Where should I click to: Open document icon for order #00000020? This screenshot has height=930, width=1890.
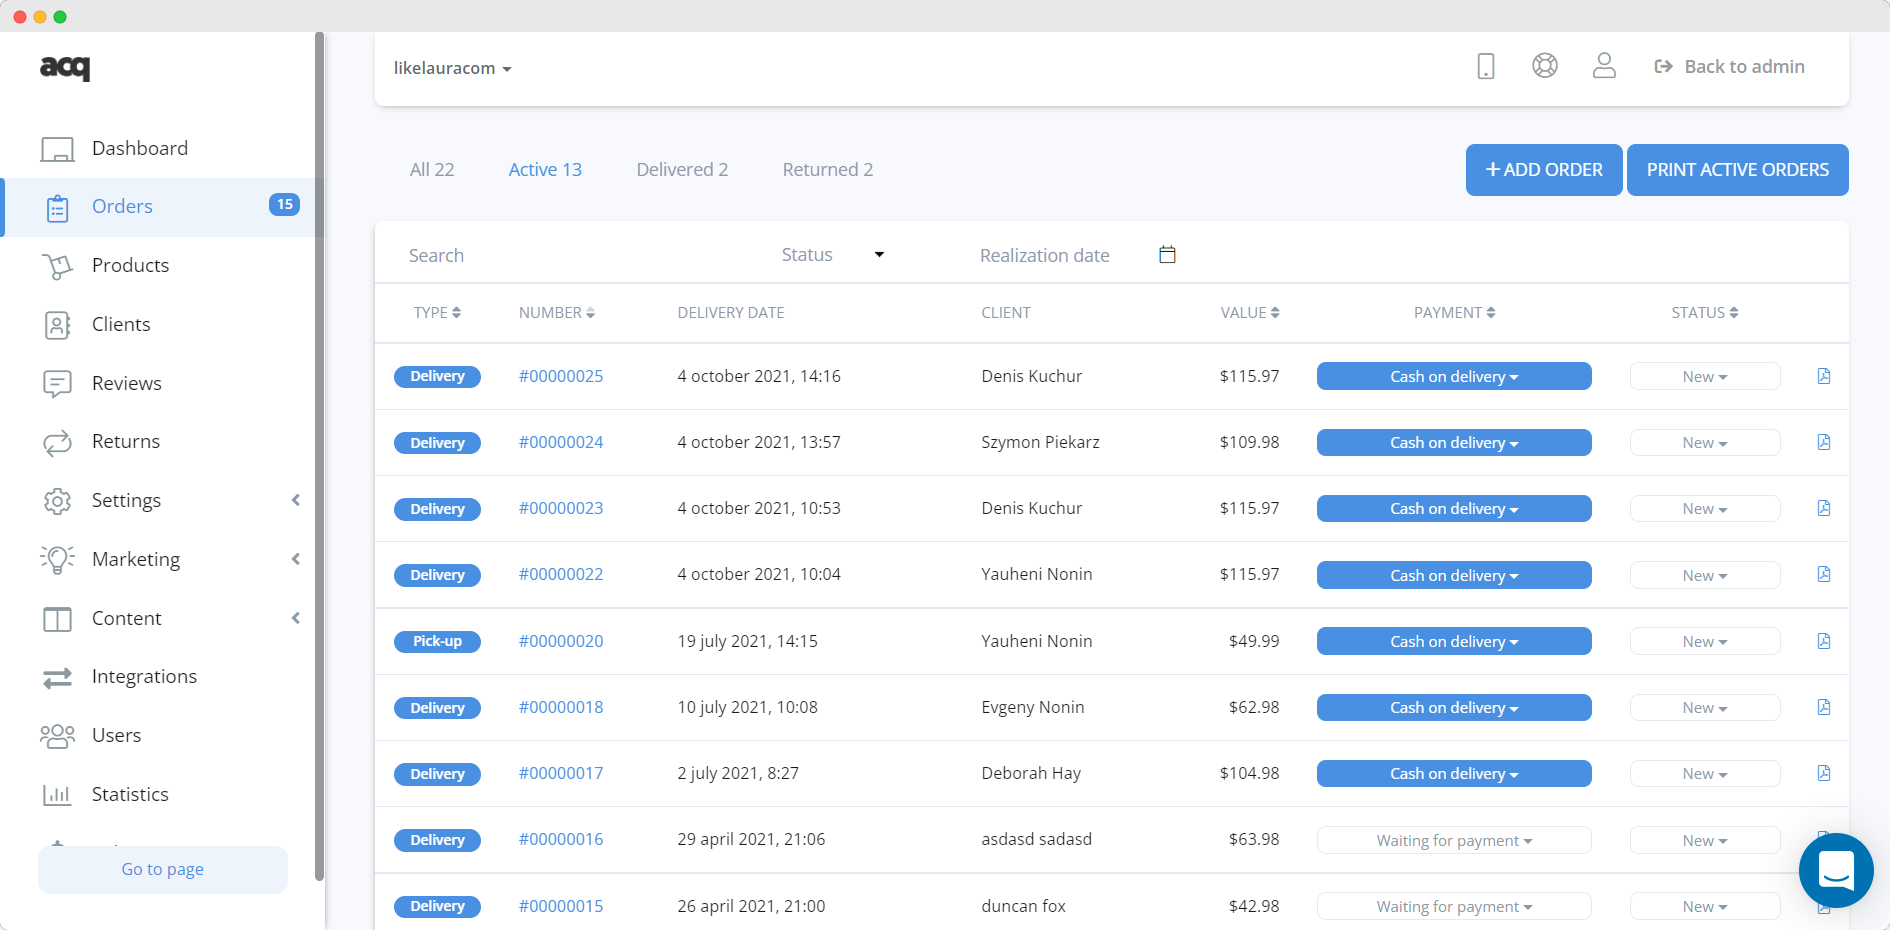pos(1824,641)
